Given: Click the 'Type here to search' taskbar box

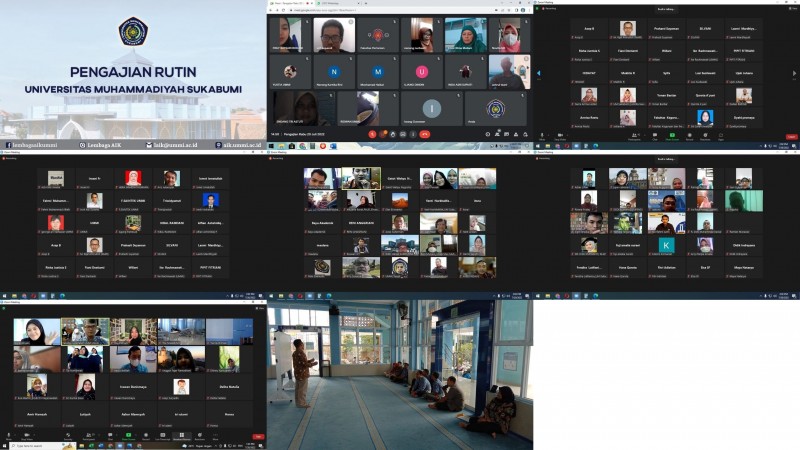Looking at the screenshot, I should point(42,446).
